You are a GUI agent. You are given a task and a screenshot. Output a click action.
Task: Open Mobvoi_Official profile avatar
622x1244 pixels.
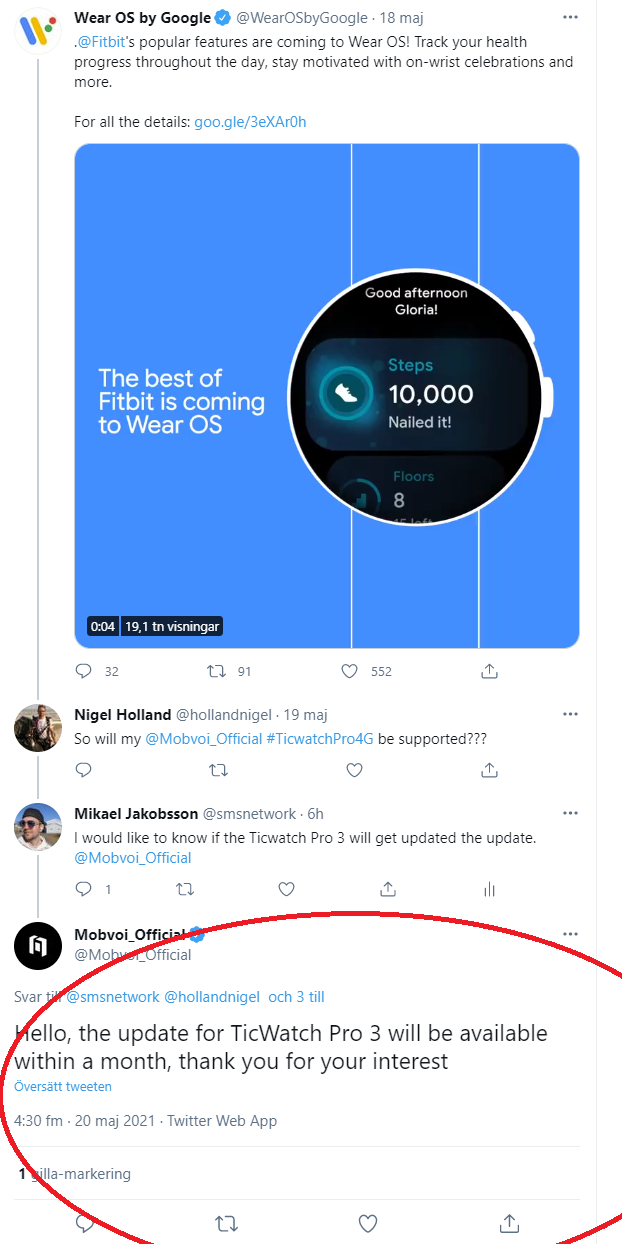38,945
